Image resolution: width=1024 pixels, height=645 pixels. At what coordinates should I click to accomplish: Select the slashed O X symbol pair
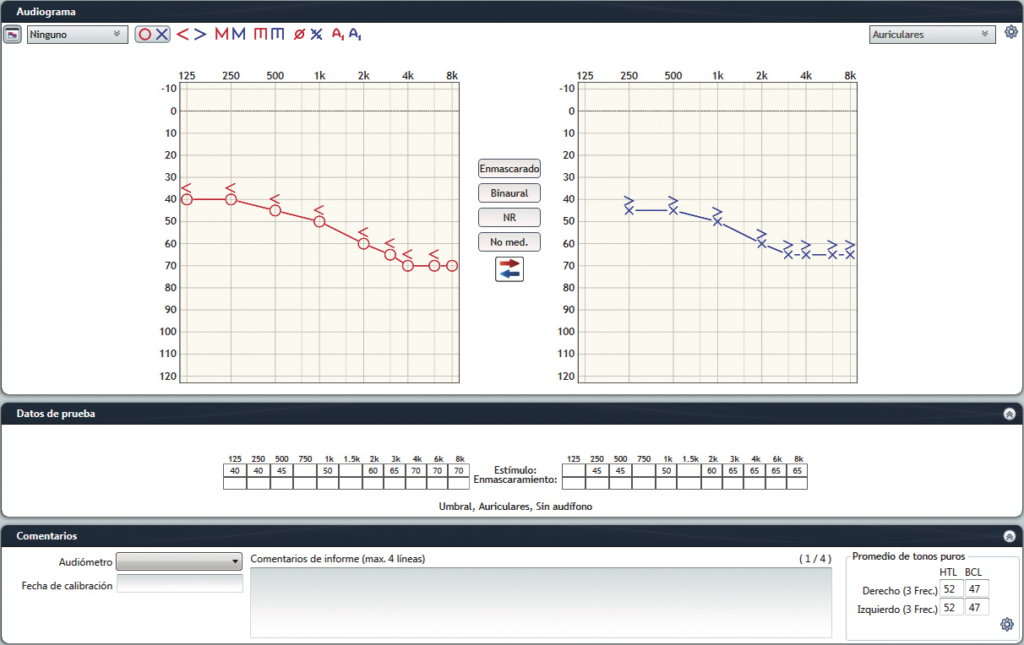(308, 34)
